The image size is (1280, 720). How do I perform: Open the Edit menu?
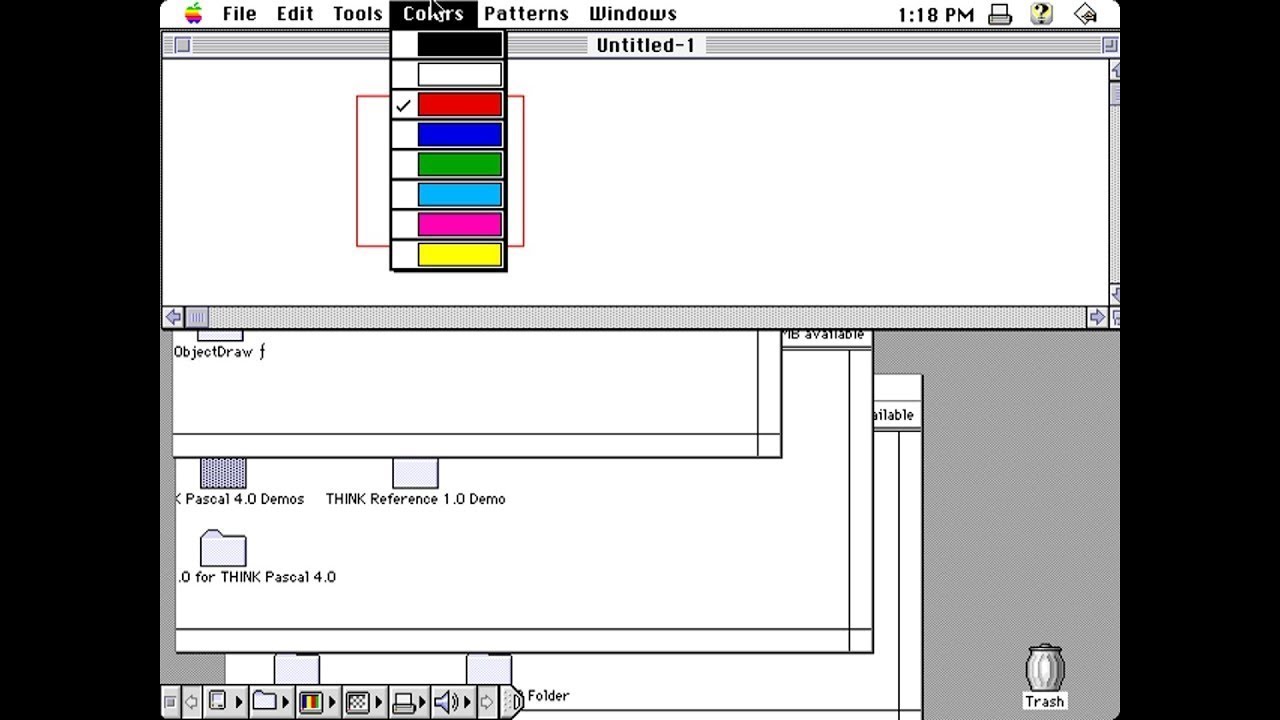point(295,14)
